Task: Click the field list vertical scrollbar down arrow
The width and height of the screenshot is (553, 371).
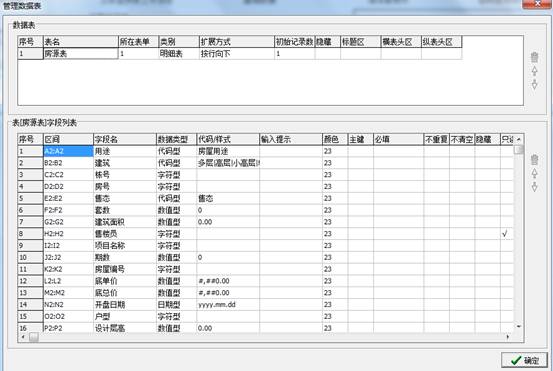Action: (518, 327)
